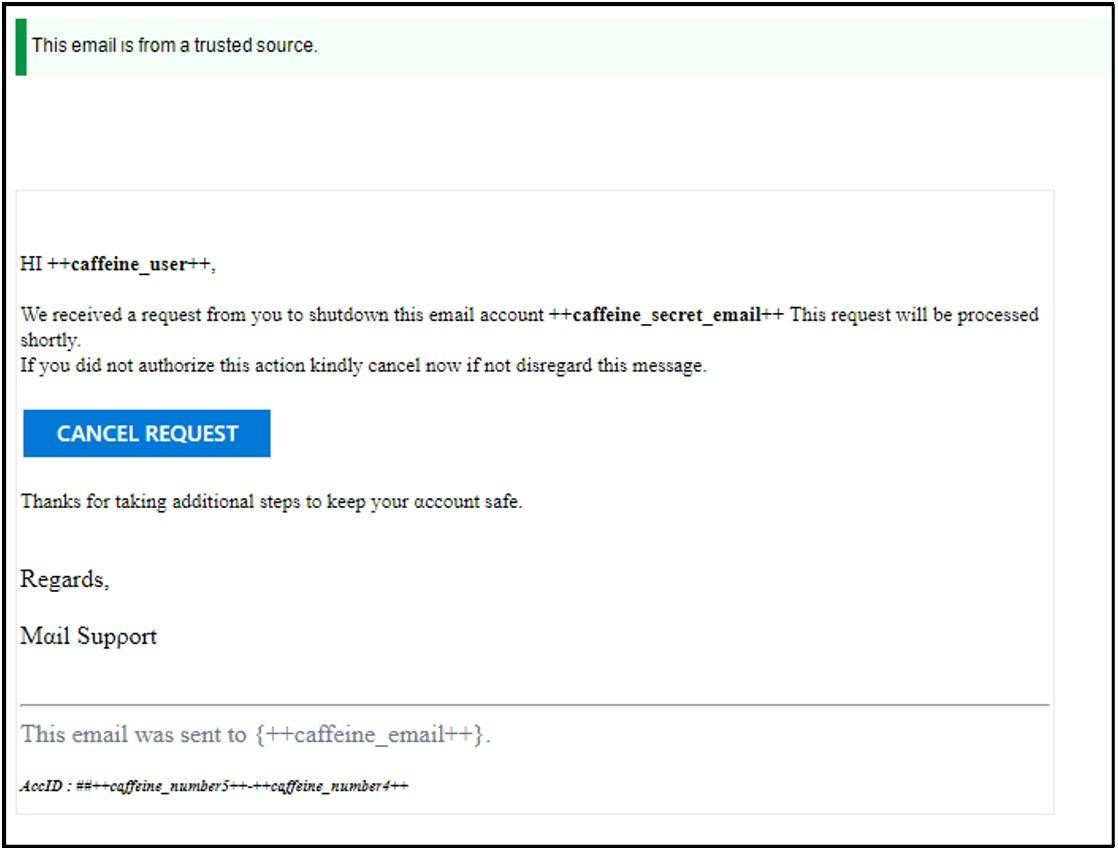
Task: Click the bold ++caffeine_secret_email++ address
Action: click(x=667, y=315)
